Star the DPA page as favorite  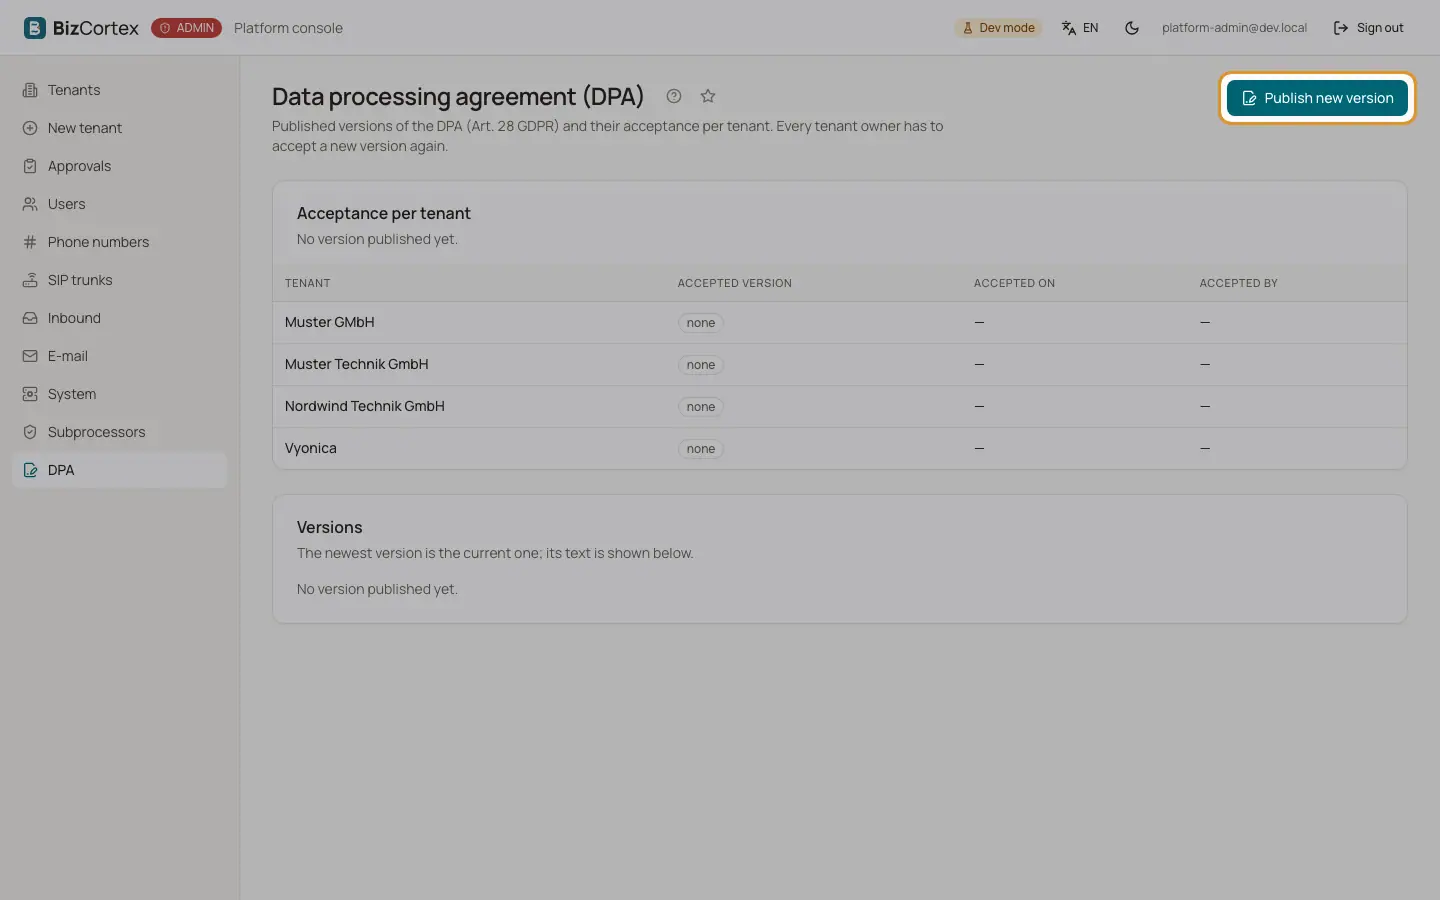click(x=708, y=96)
